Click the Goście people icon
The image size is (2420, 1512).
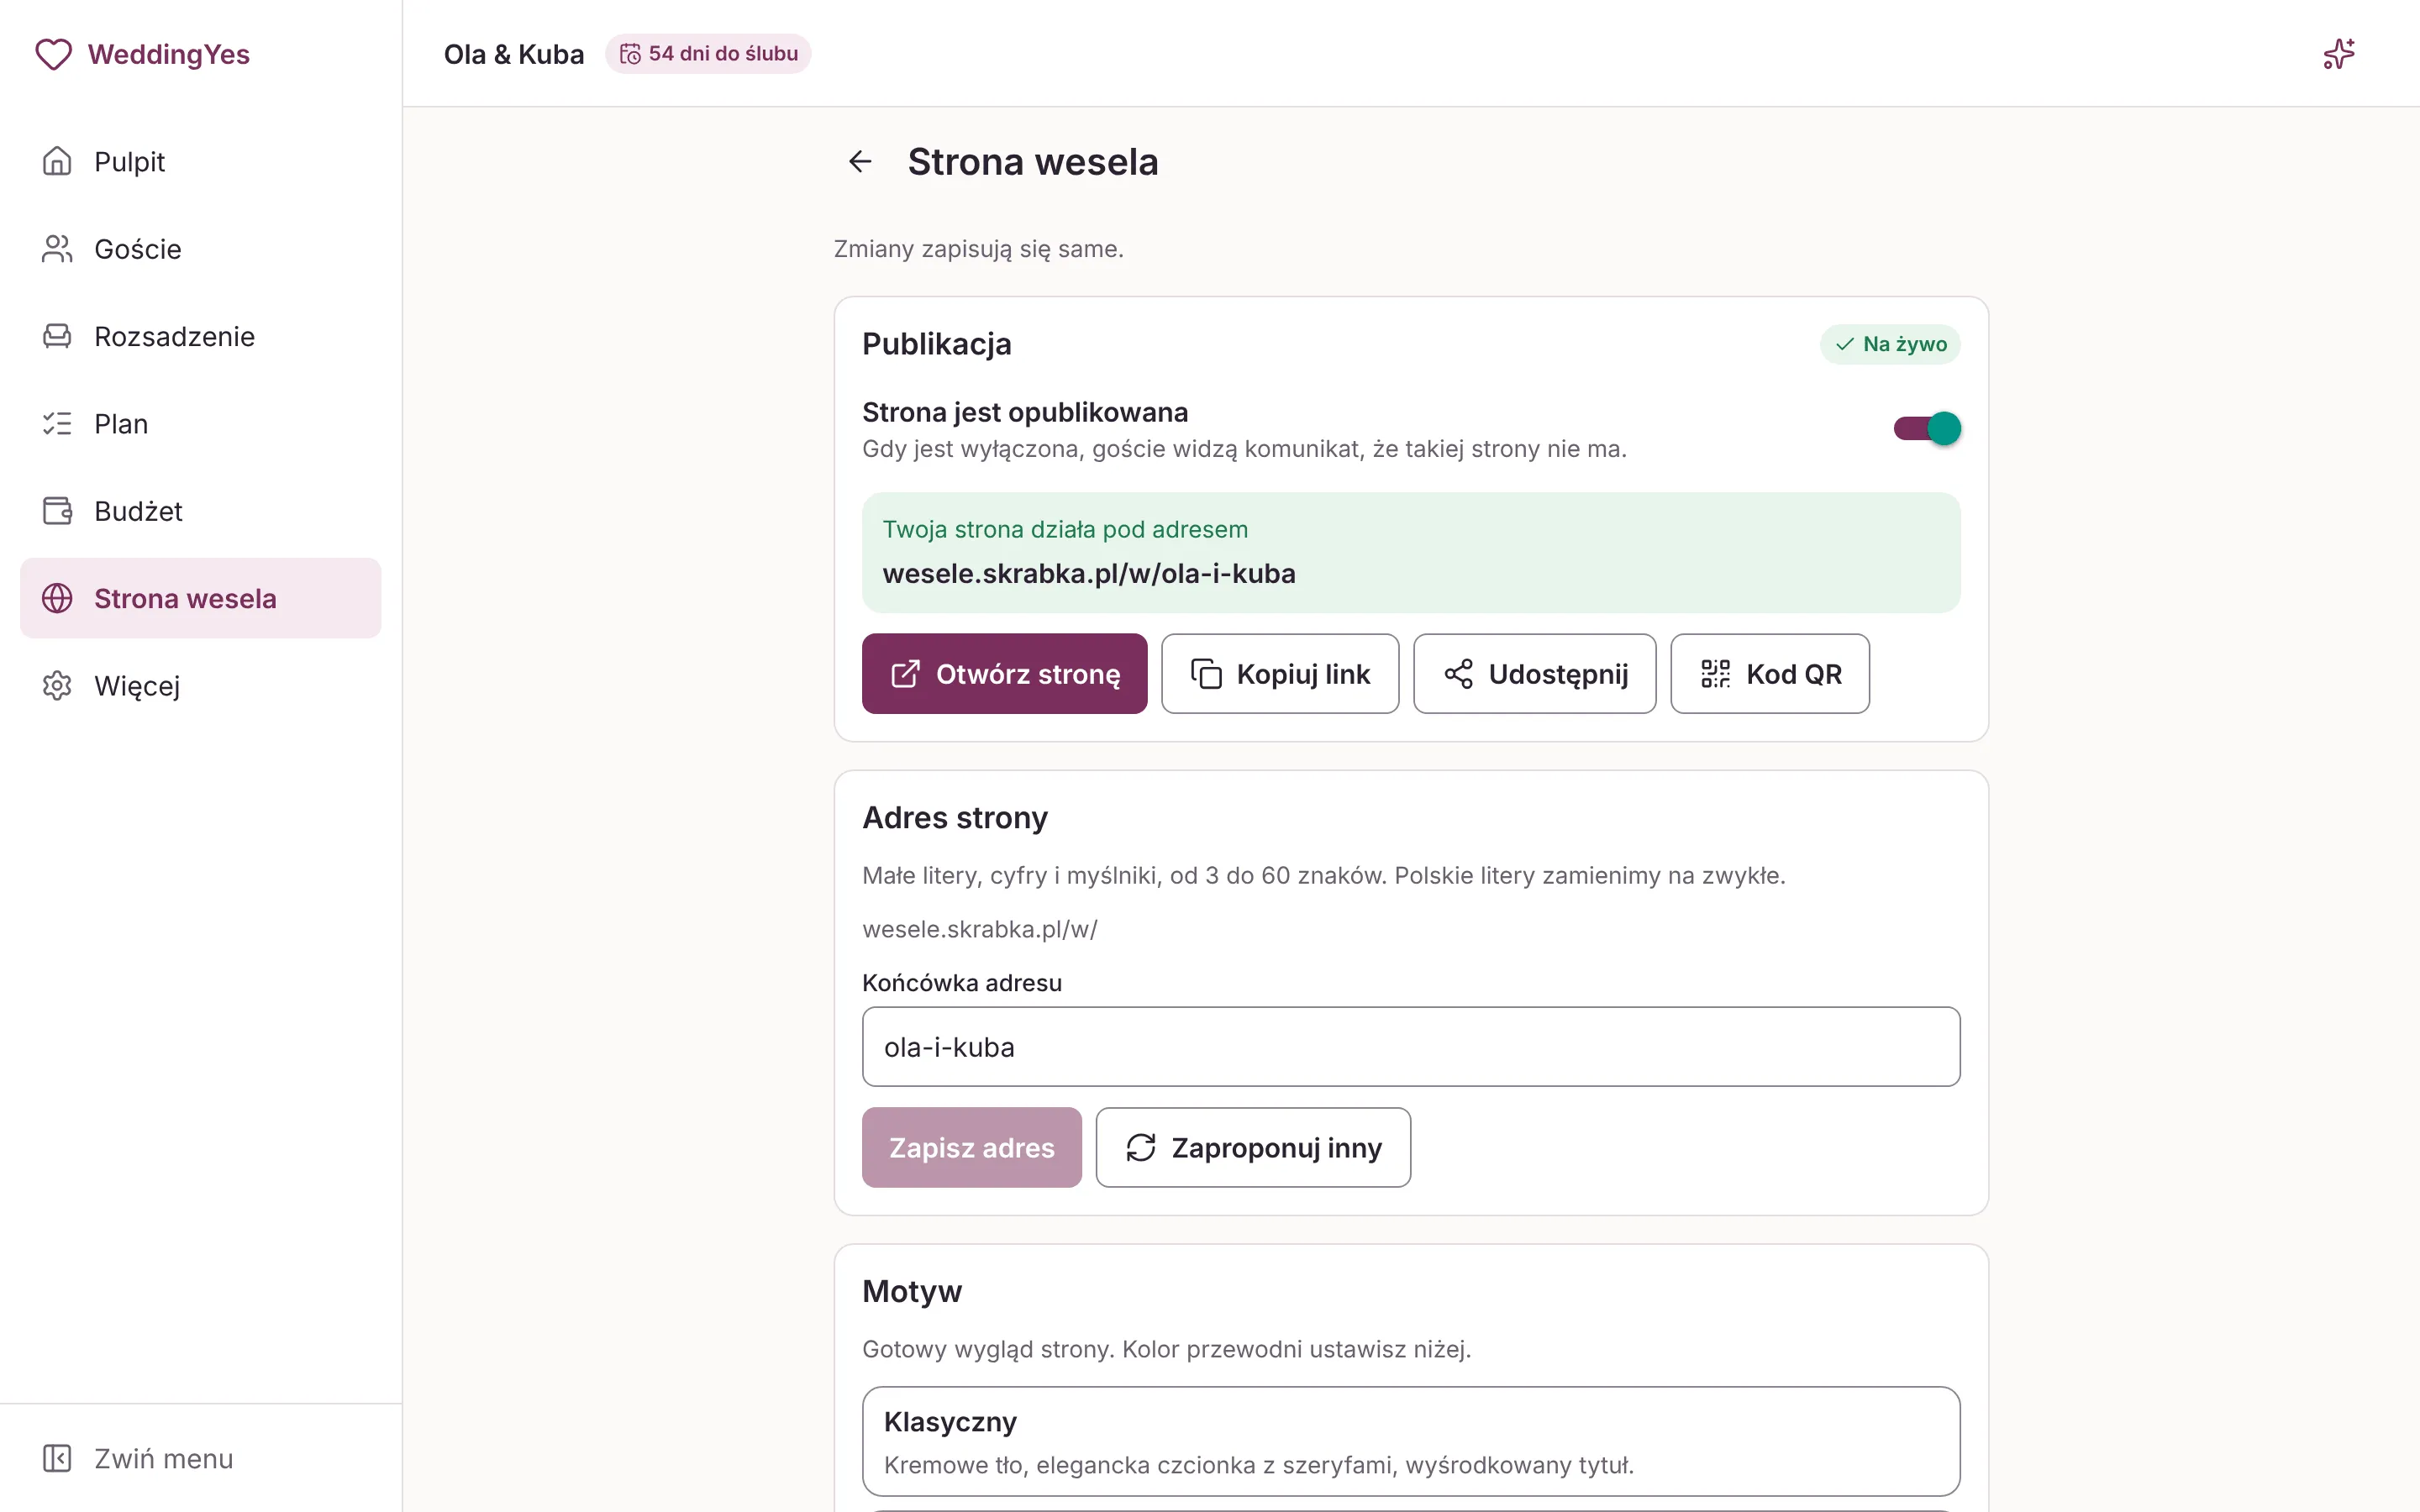(57, 249)
